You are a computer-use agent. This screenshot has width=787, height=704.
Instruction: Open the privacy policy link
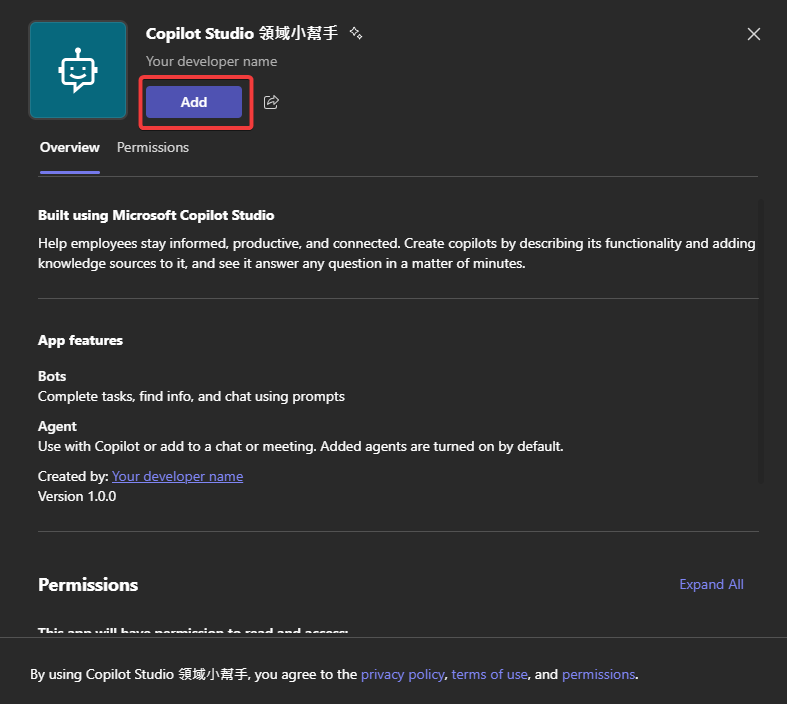pyautogui.click(x=403, y=674)
